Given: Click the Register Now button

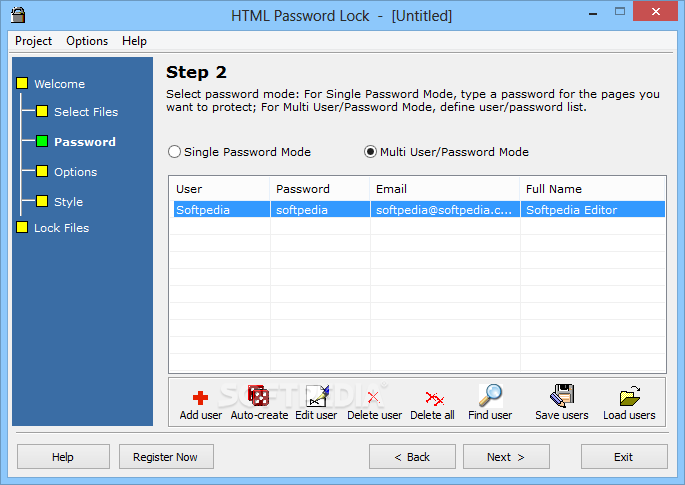Looking at the screenshot, I should pyautogui.click(x=166, y=457).
